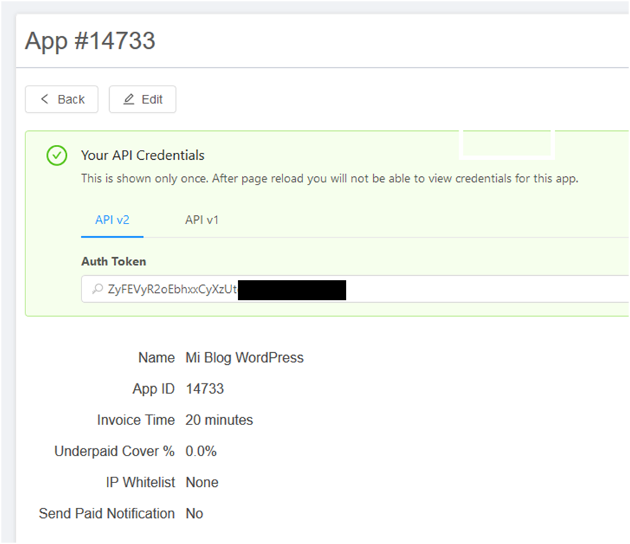Viewport: 630px width, 544px height.
Task: Select the API v2 tab
Action: coord(112,220)
